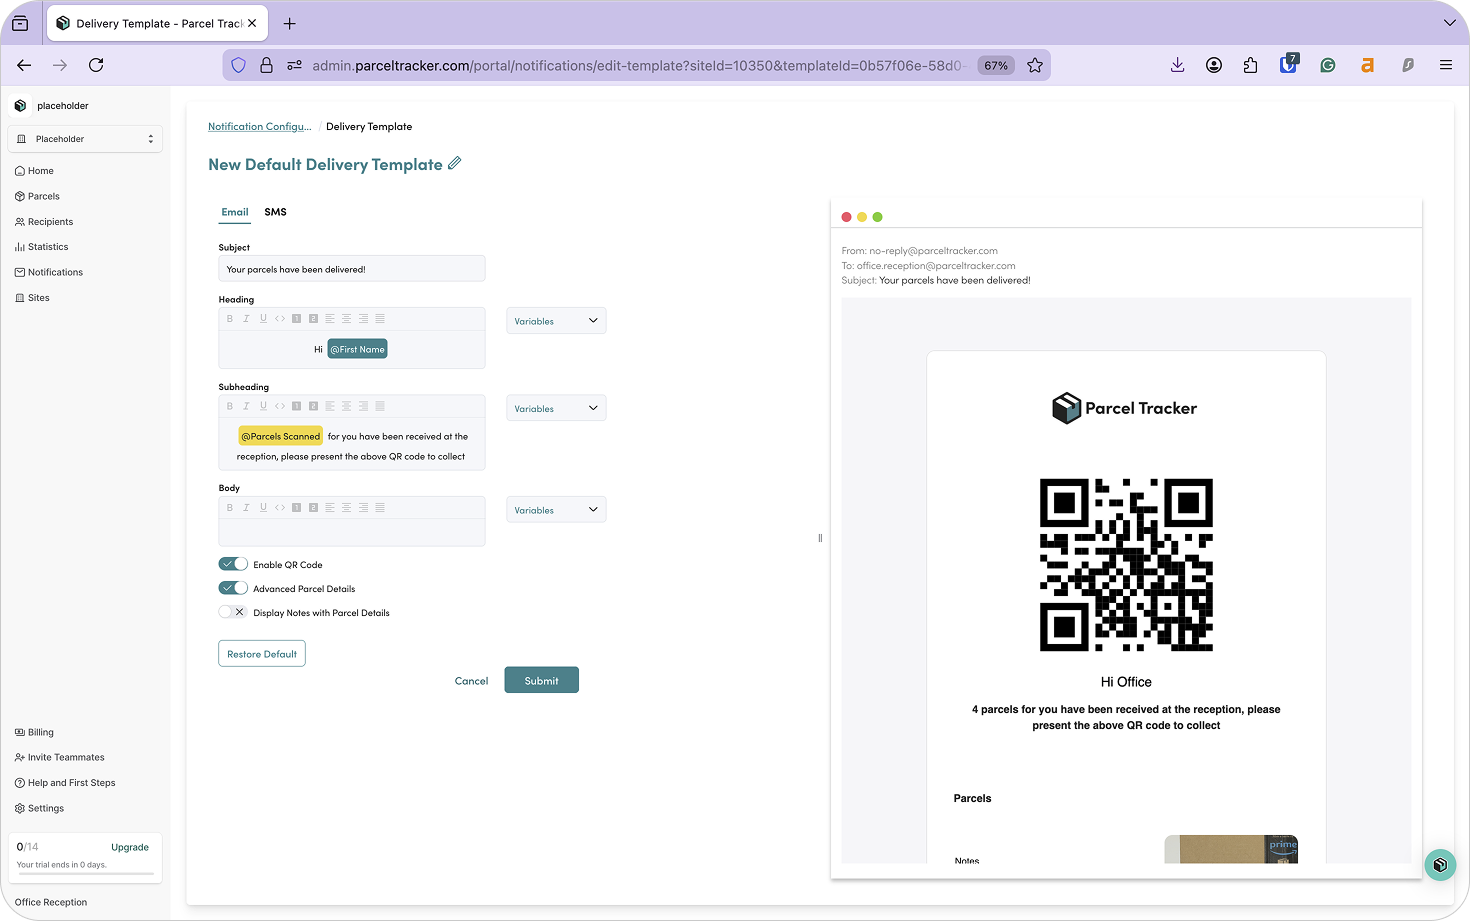The width and height of the screenshot is (1470, 921).
Task: Switch to the Email tab
Action: [x=235, y=212]
